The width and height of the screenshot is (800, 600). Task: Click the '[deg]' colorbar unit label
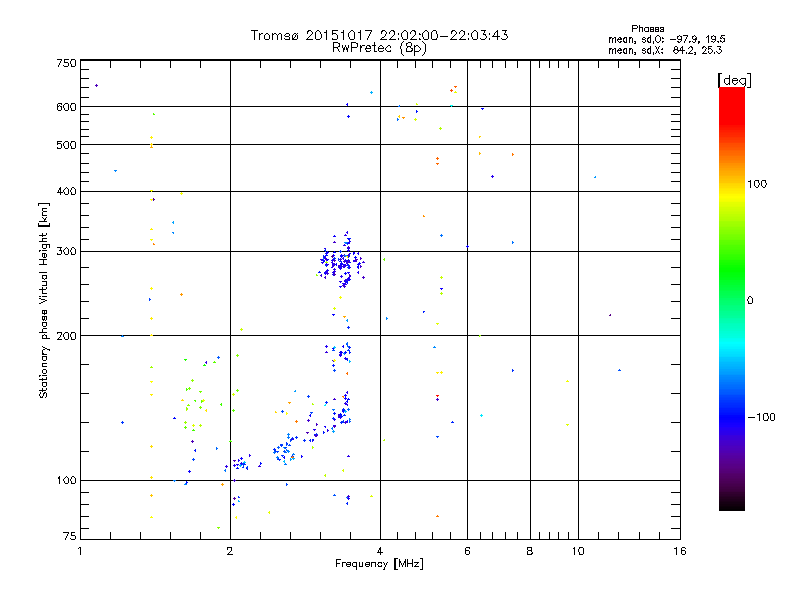click(734, 80)
